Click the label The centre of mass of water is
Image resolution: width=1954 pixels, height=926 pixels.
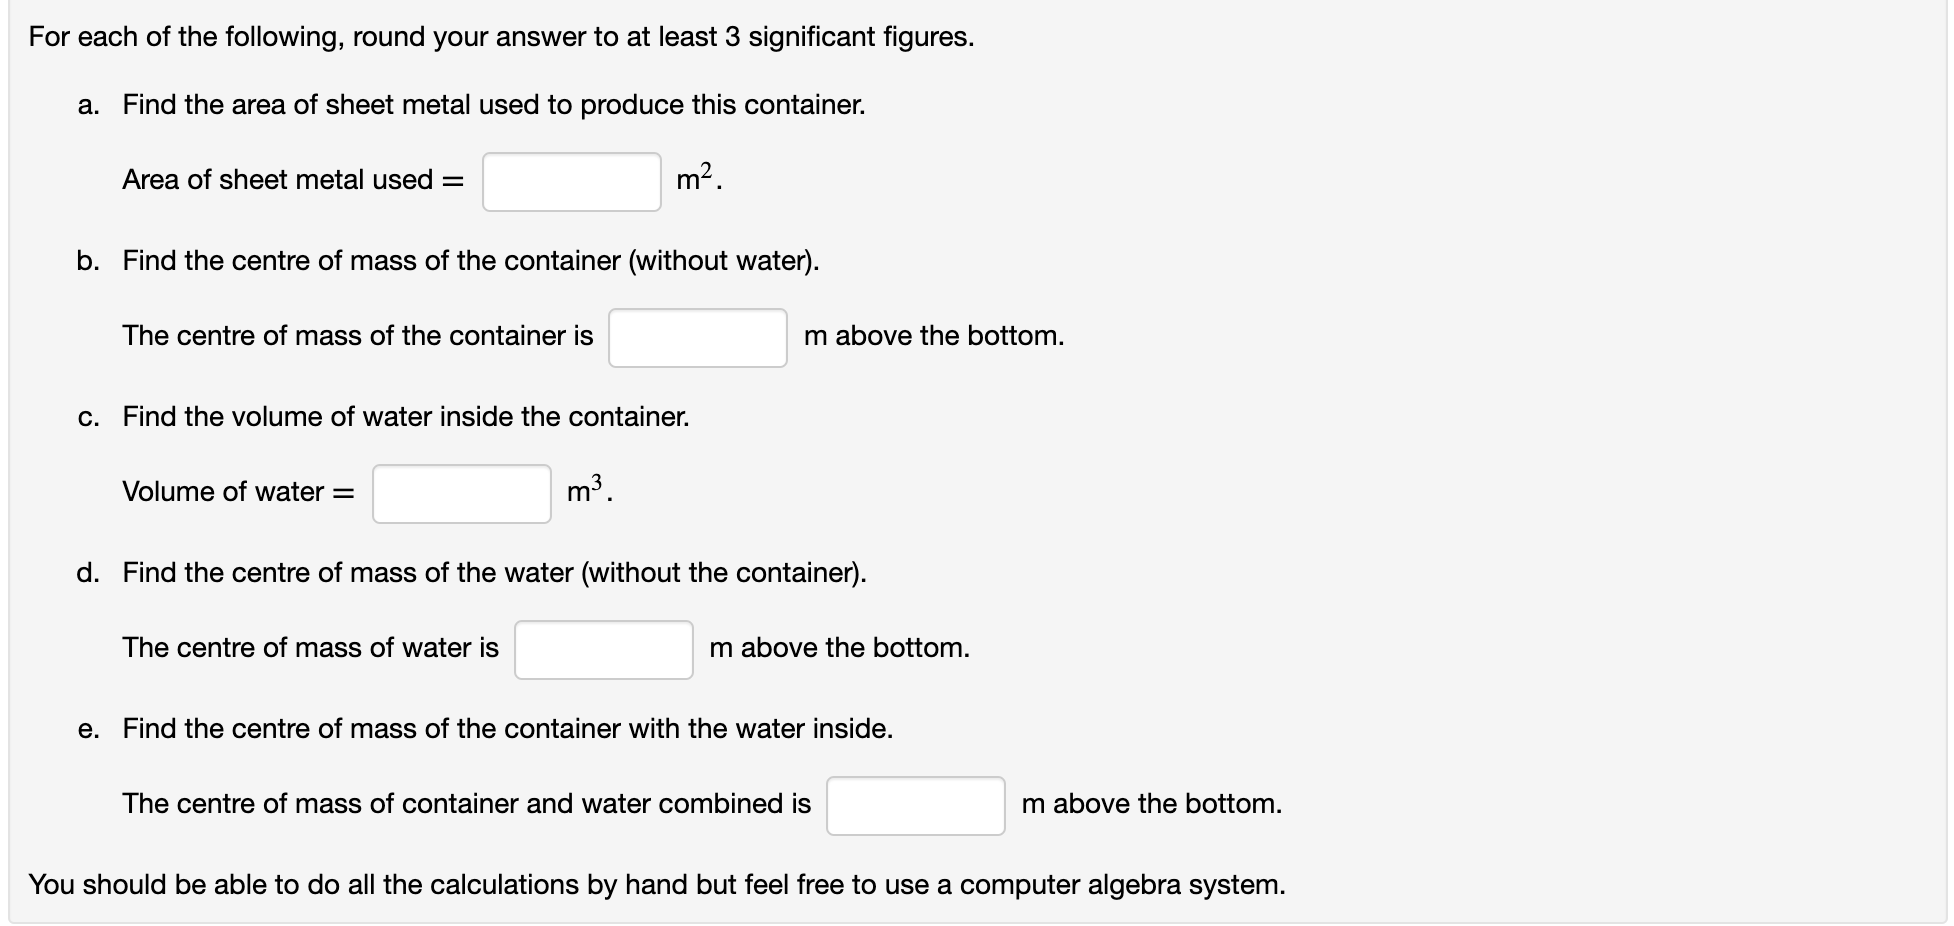[310, 648]
